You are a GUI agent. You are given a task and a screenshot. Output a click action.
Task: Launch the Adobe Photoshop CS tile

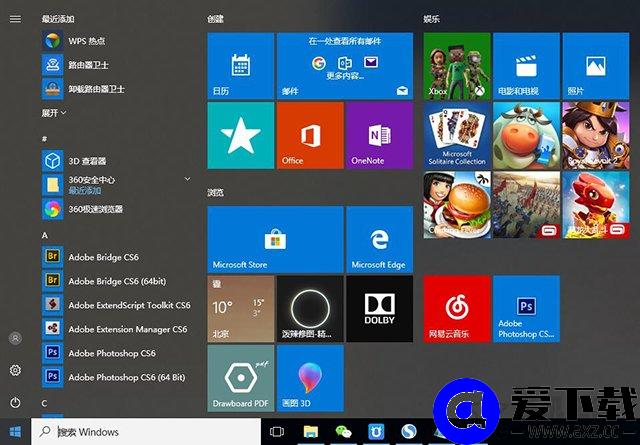pos(526,309)
